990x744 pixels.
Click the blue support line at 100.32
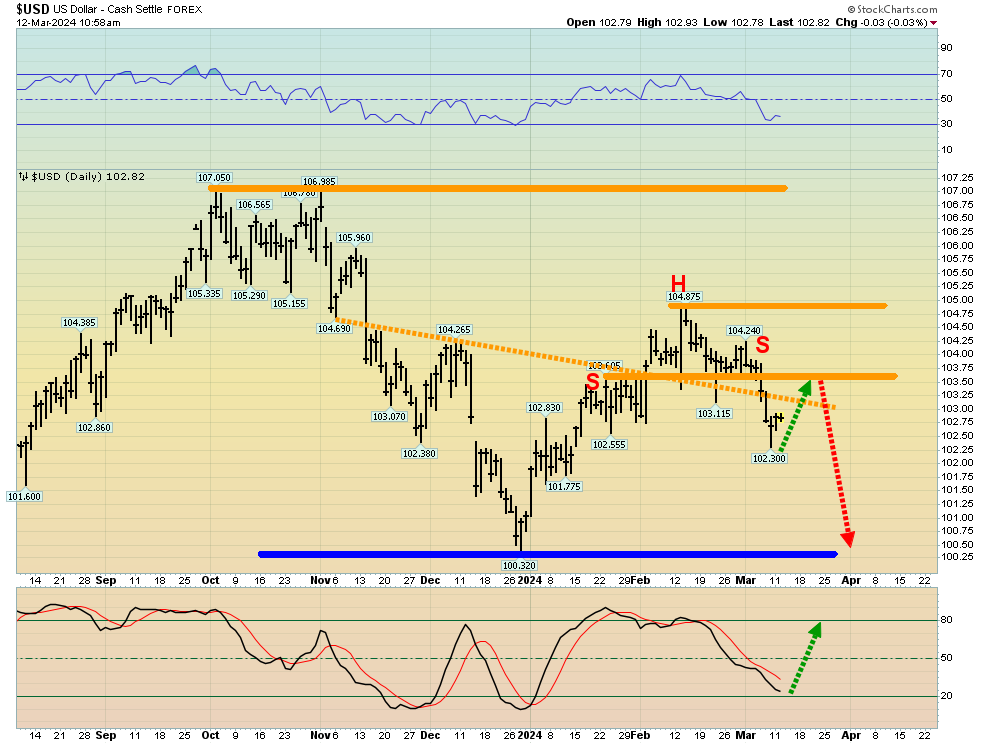point(548,555)
